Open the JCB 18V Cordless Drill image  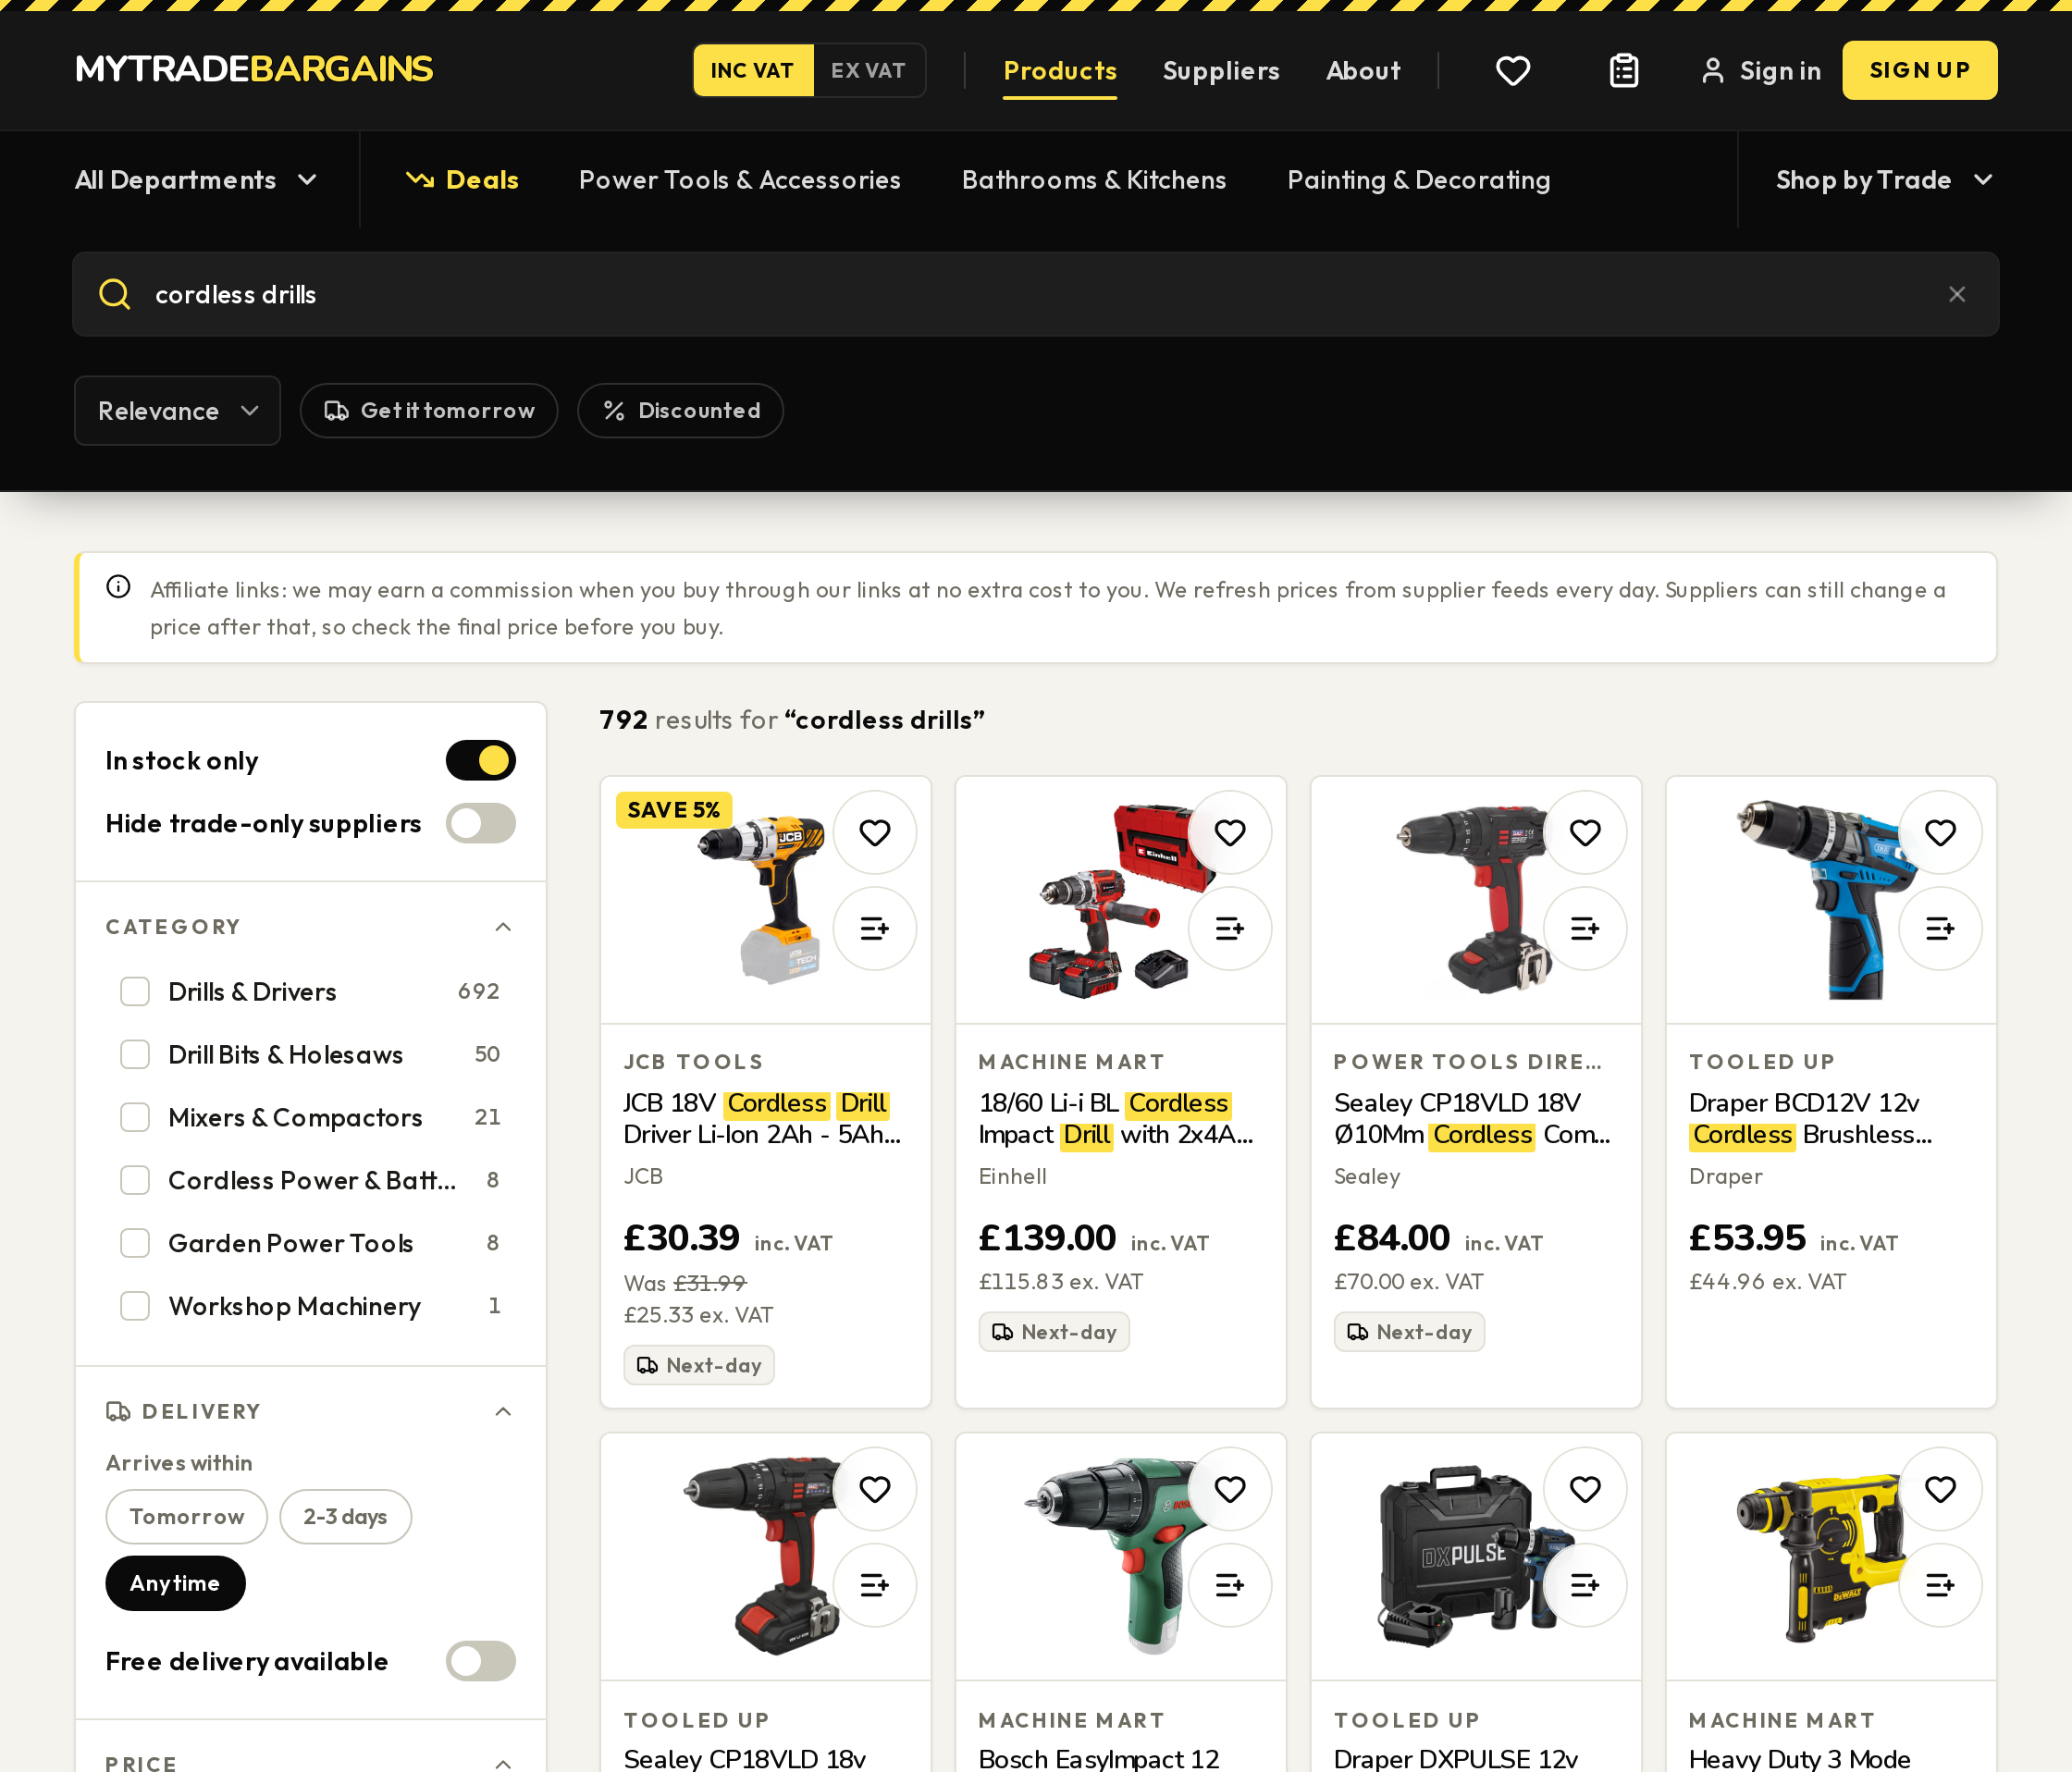tap(765, 900)
